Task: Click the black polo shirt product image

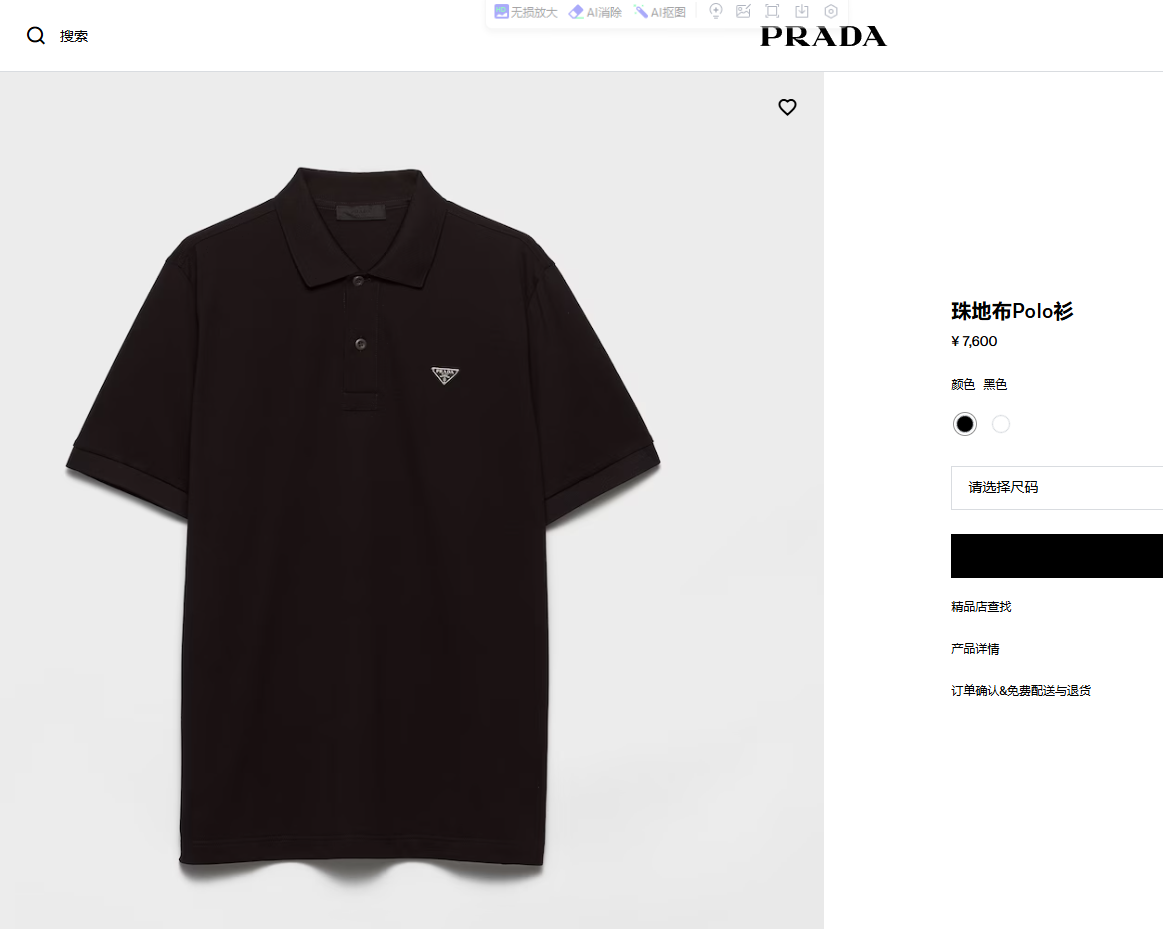Action: pyautogui.click(x=363, y=519)
